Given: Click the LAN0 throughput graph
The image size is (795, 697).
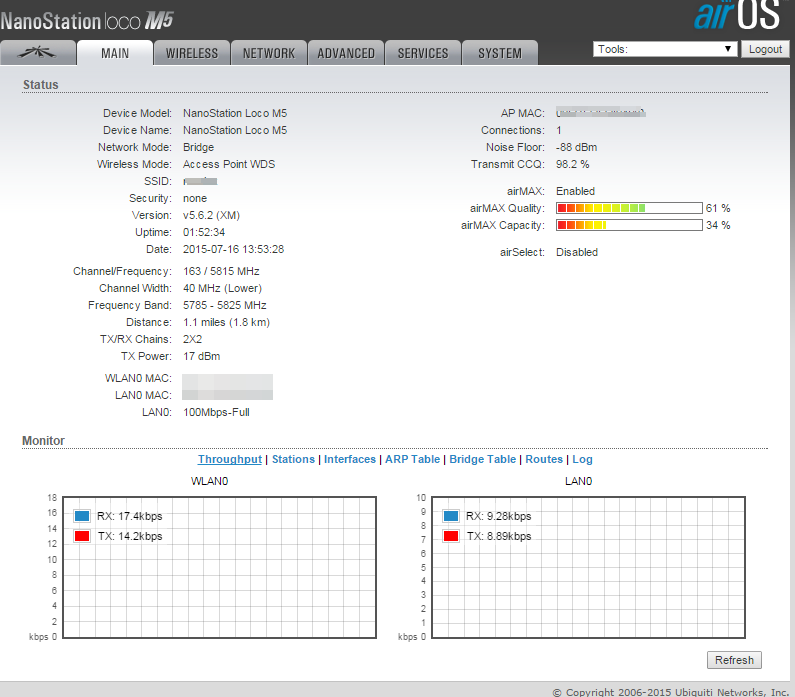Looking at the screenshot, I should tap(588, 567).
